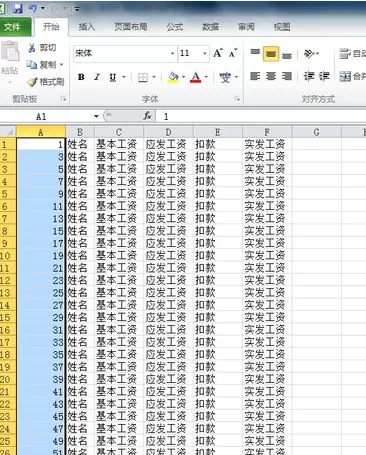Select column G header
Image resolution: width=366 pixels, height=455 pixels.
click(316, 132)
